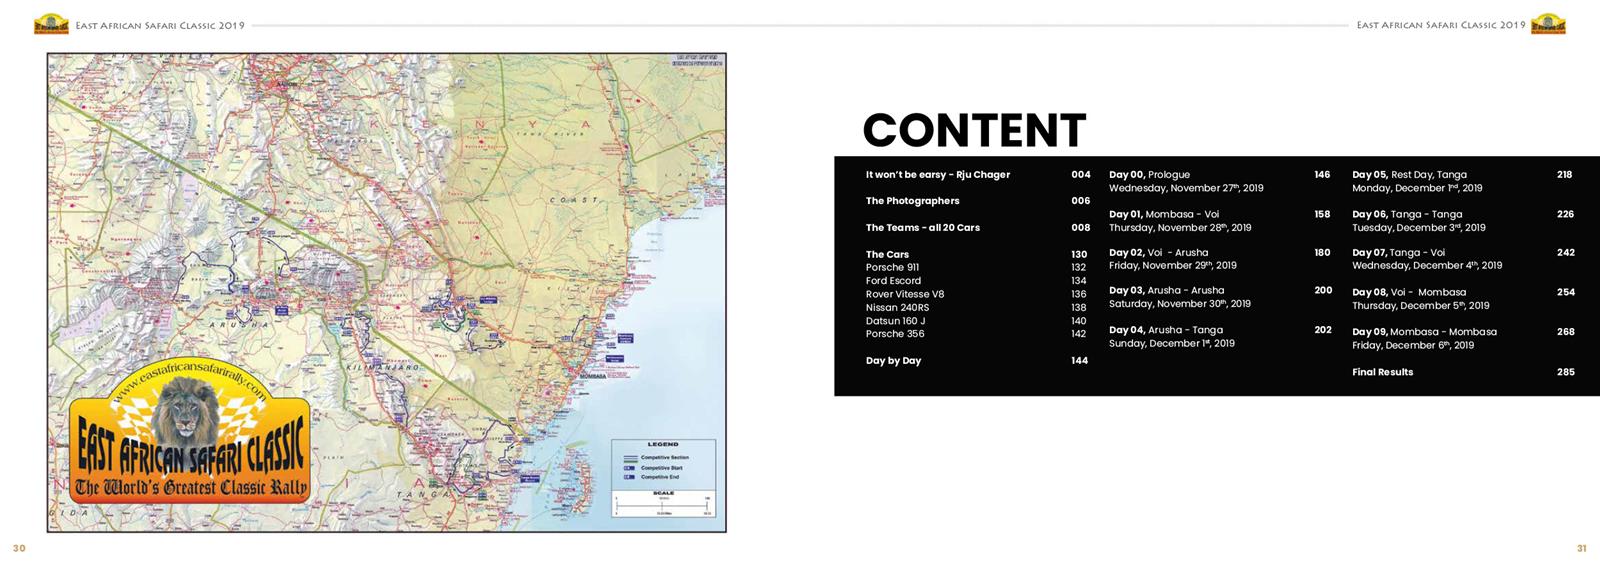Open Day 01, Mombasa - Voi entry
The width and height of the screenshot is (1600, 565).
pos(1164,214)
